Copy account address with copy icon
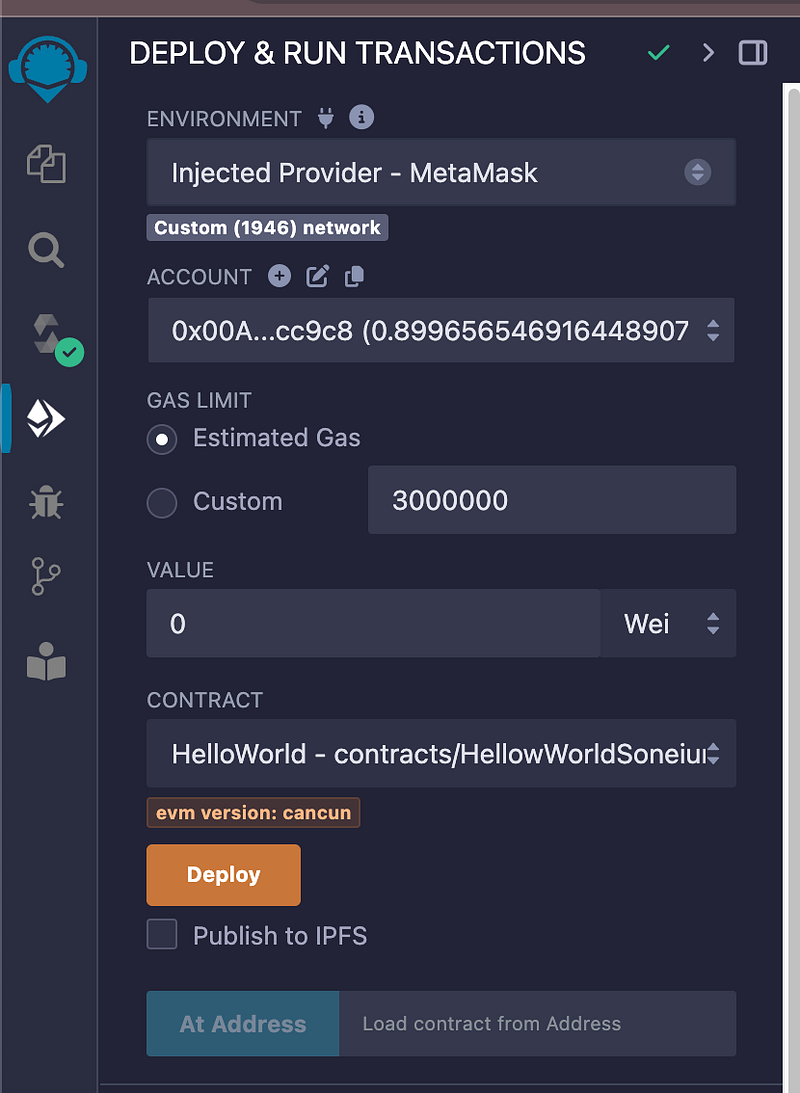This screenshot has width=800, height=1093. [x=354, y=276]
